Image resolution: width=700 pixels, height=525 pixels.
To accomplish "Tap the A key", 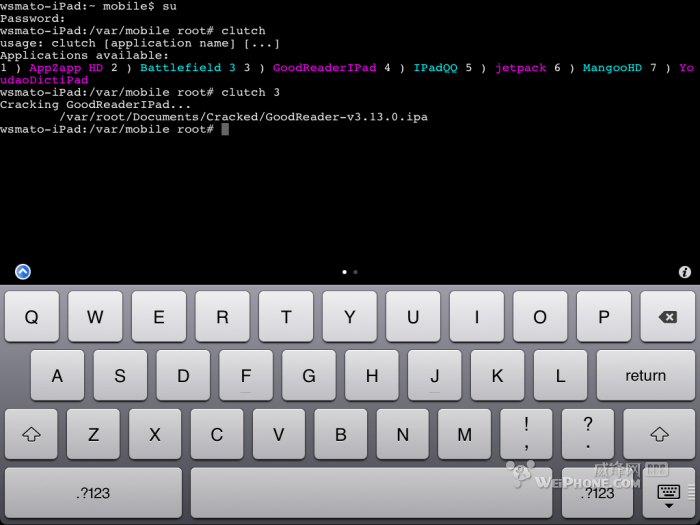I will (x=57, y=375).
